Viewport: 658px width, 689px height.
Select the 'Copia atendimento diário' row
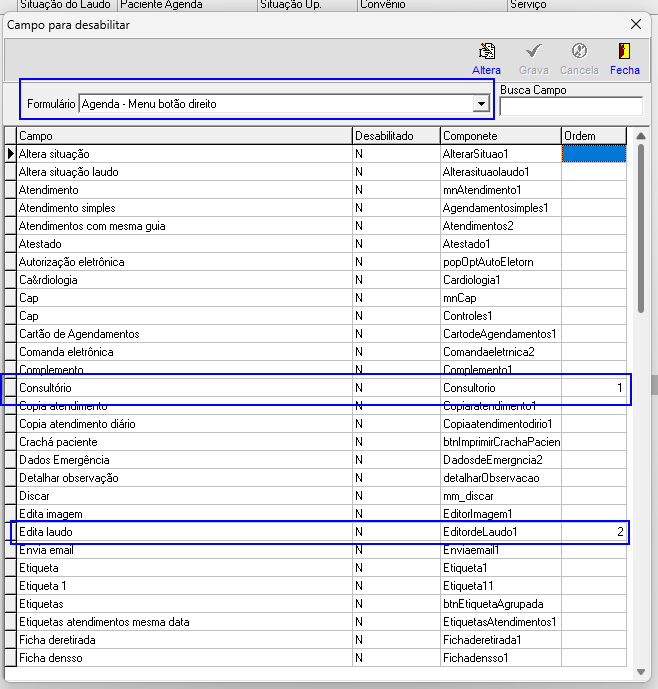(x=315, y=424)
